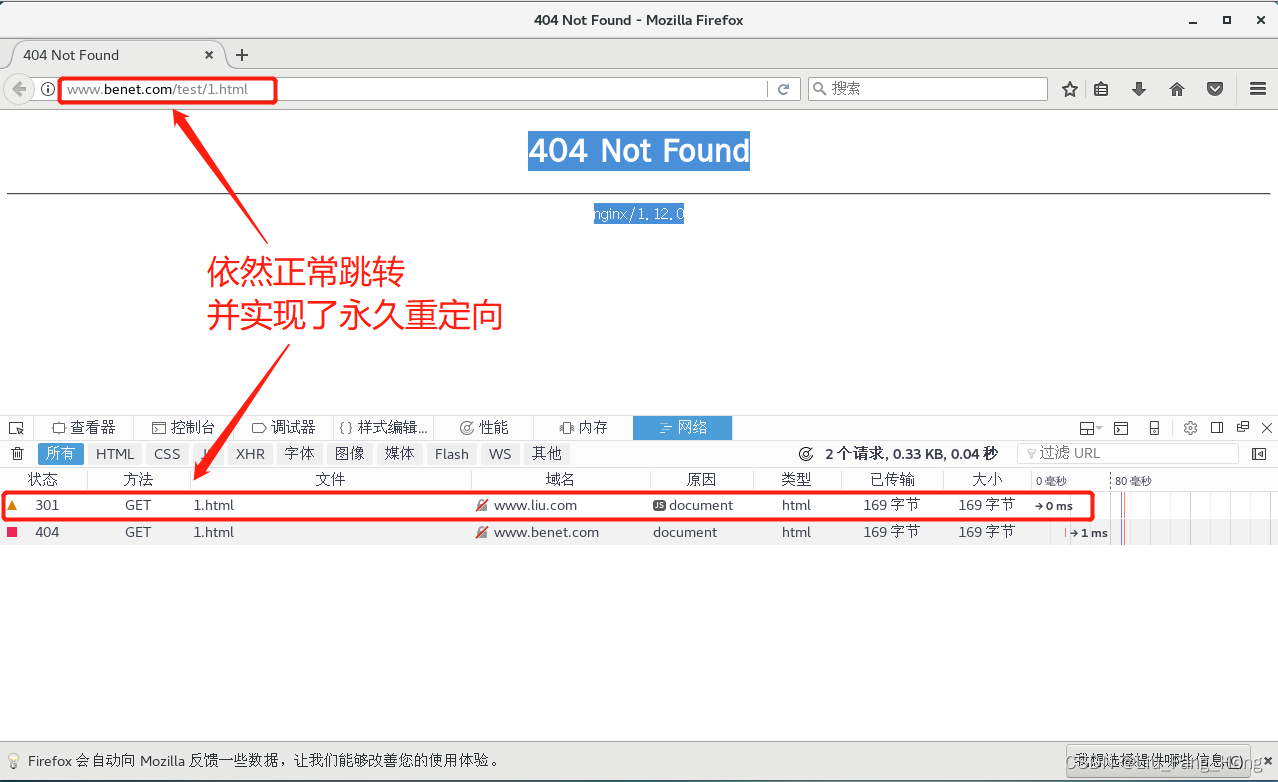Image resolution: width=1278 pixels, height=782 pixels.
Task: Toggle the network details side pane icon
Action: click(x=1259, y=454)
